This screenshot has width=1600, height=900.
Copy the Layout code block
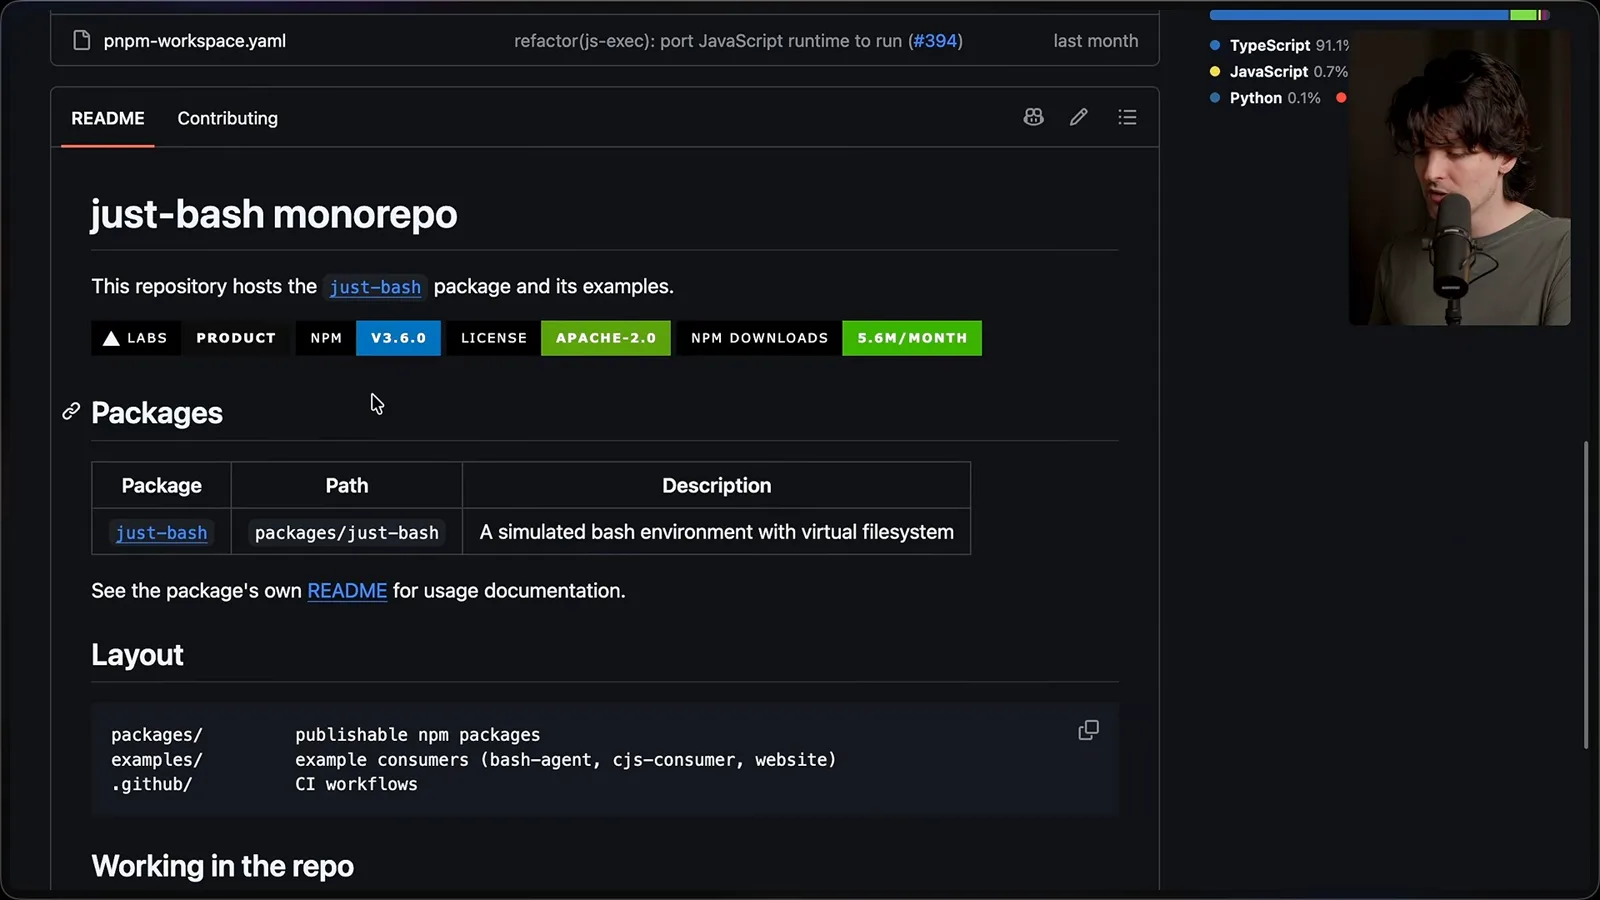click(x=1088, y=731)
